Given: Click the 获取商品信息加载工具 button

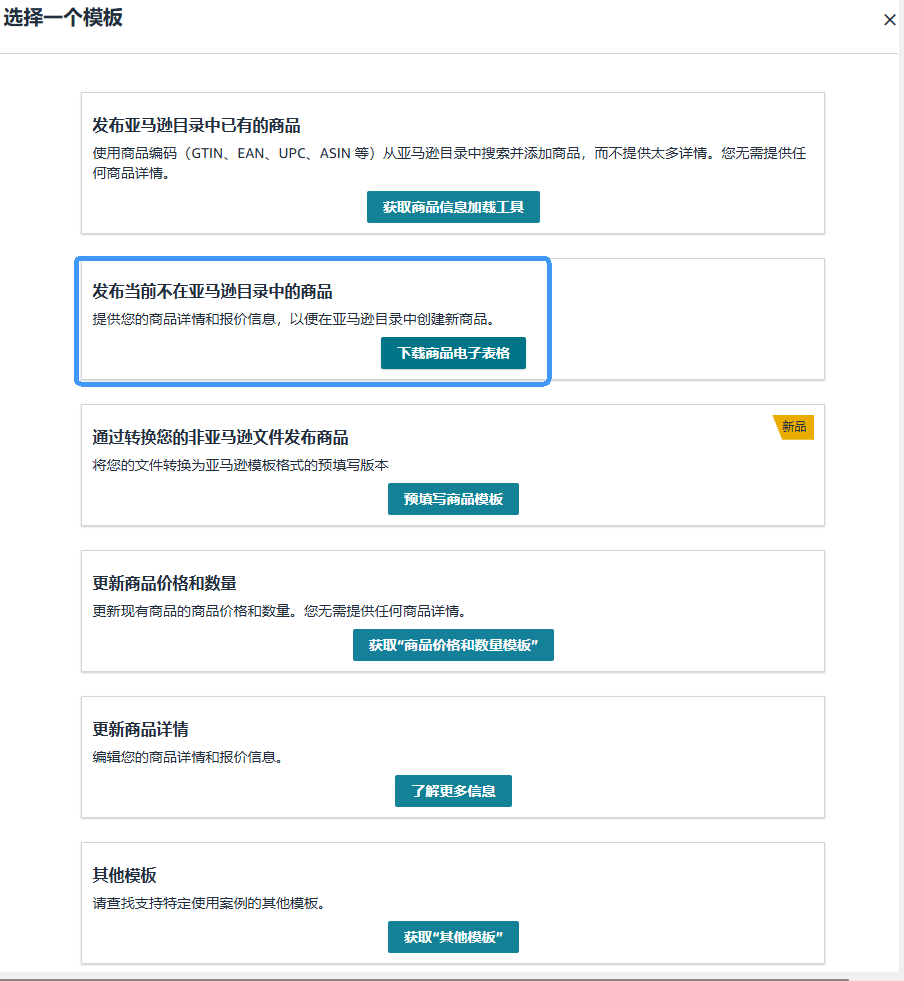Looking at the screenshot, I should pyautogui.click(x=453, y=207).
